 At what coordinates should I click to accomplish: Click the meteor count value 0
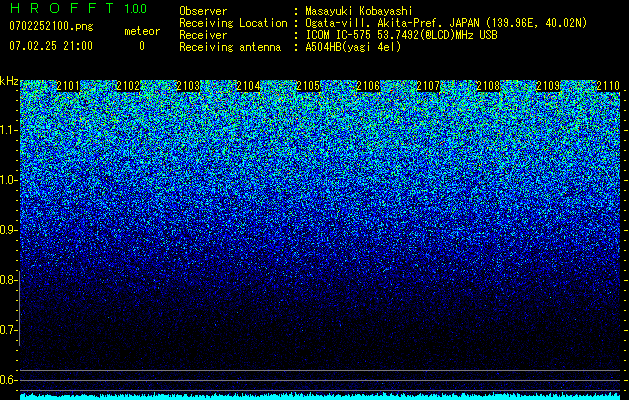coord(142,46)
